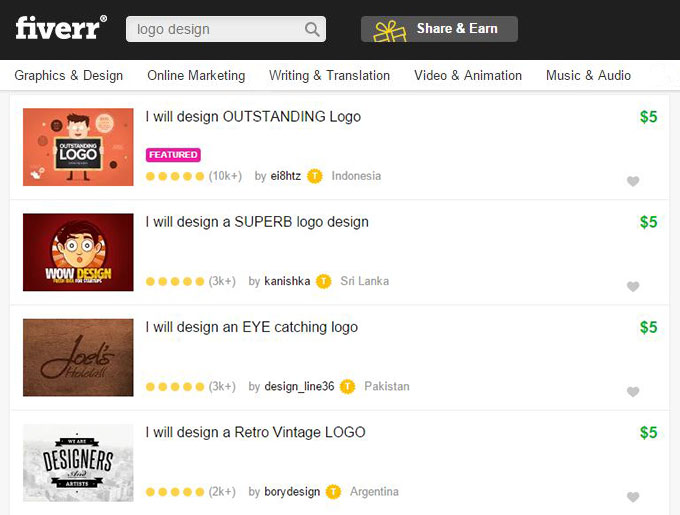Click the WOW DESIGN gig thumbnail

point(78,252)
